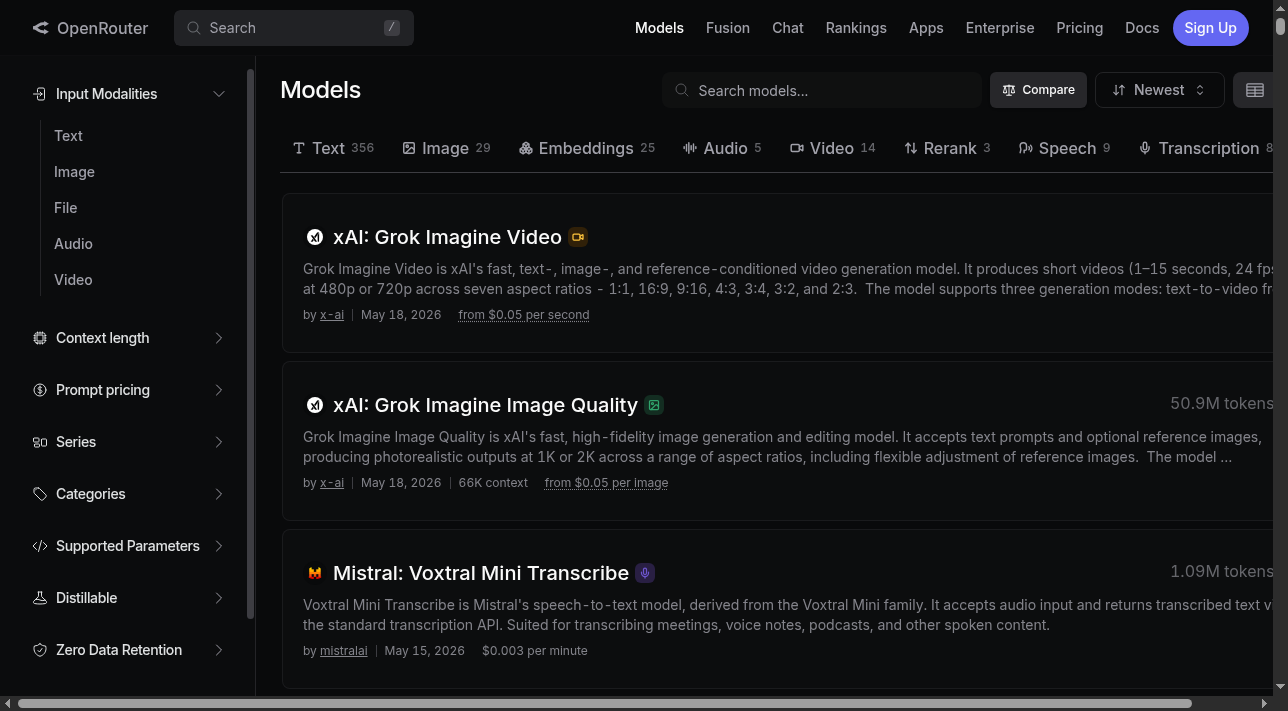This screenshot has height=711, width=1288.
Task: Click the Input Modalities sidebar icon
Action: coord(40,94)
